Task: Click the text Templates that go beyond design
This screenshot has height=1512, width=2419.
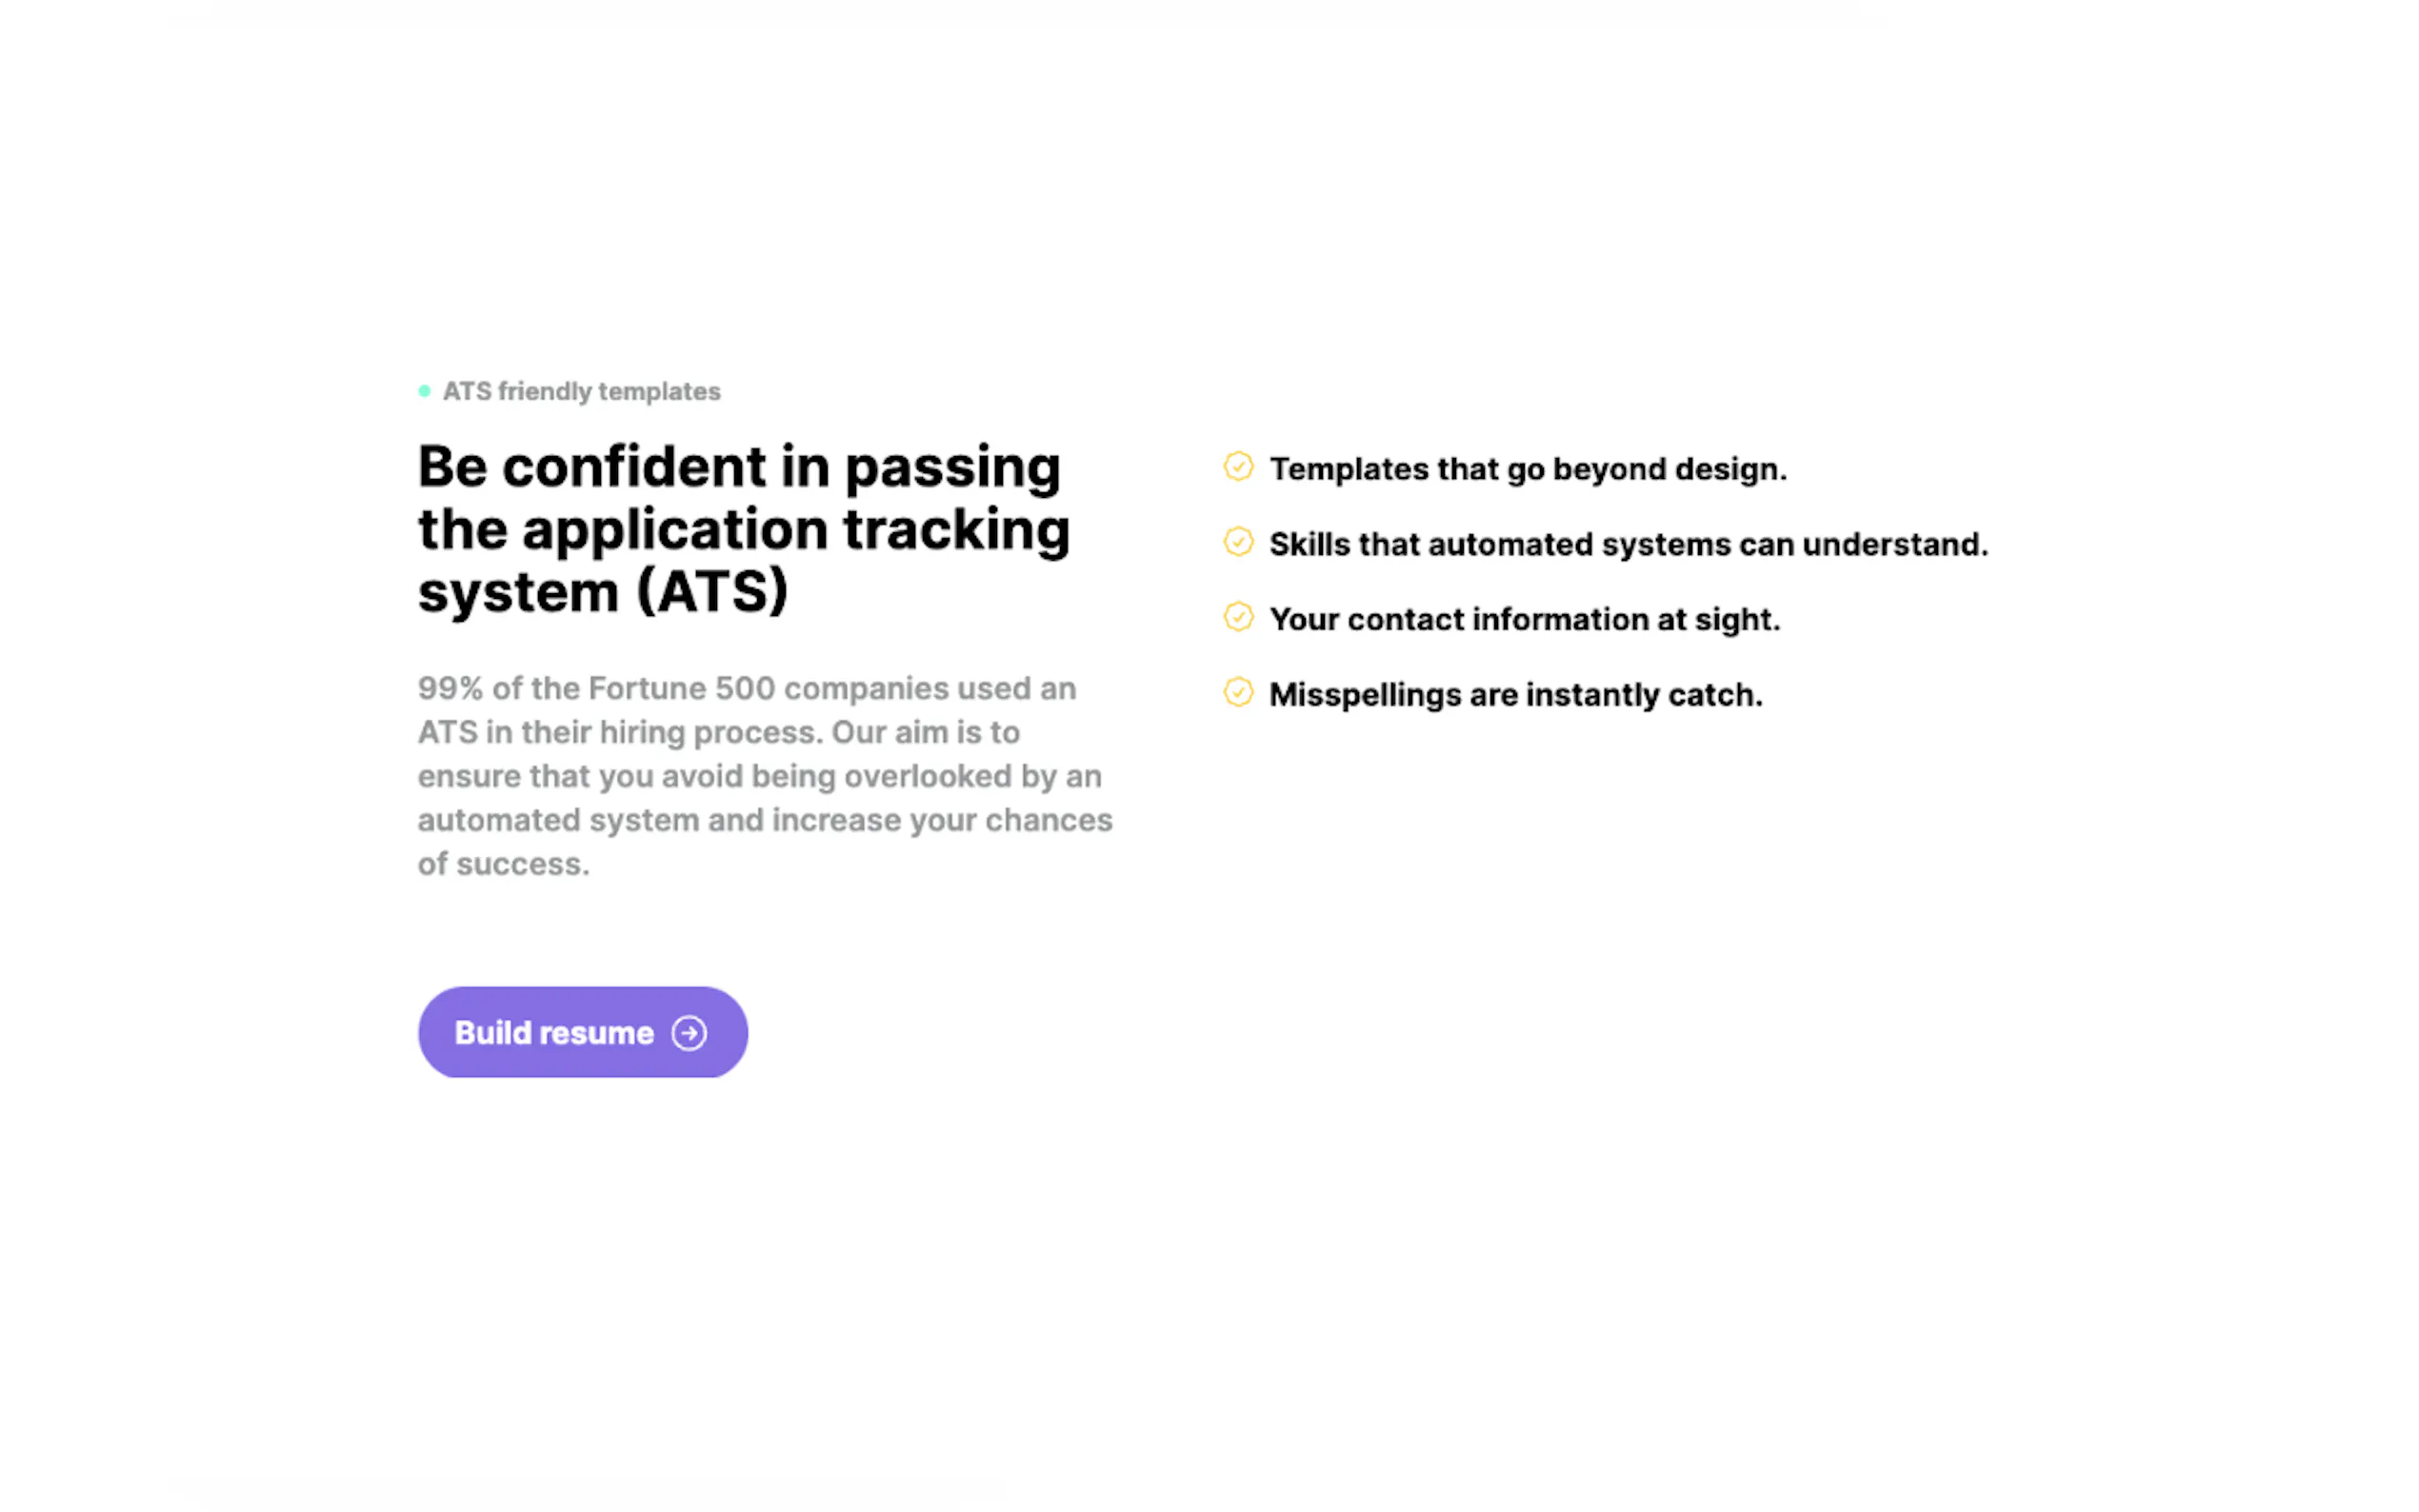Action: pos(1528,469)
